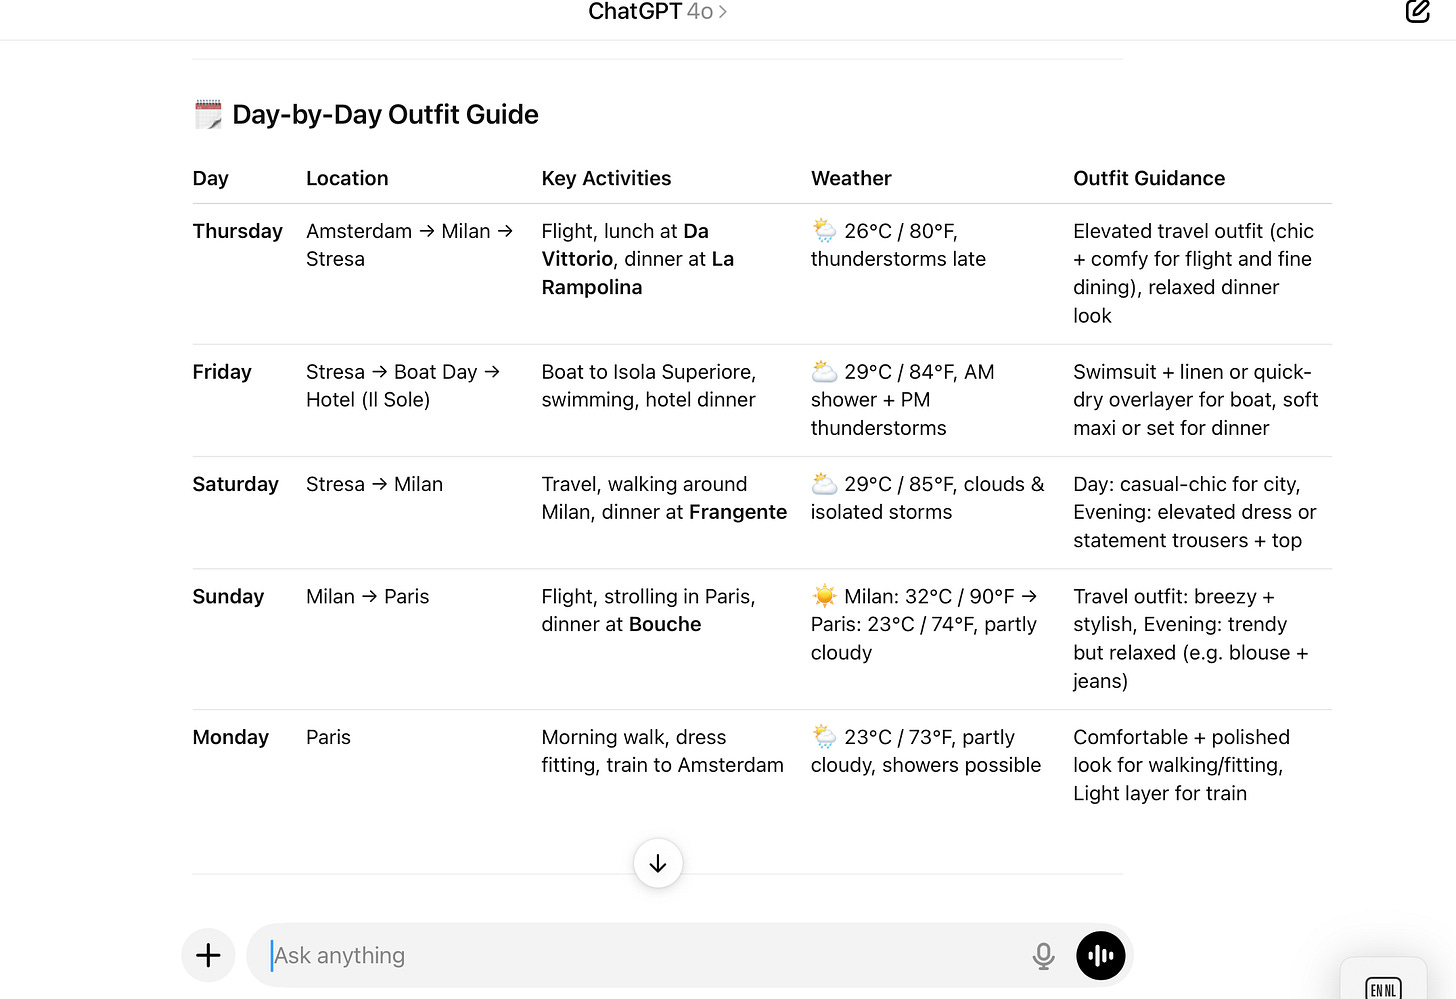Click the Stresa → Boat Day location cell
The height and width of the screenshot is (999, 1456).
[x=403, y=386]
